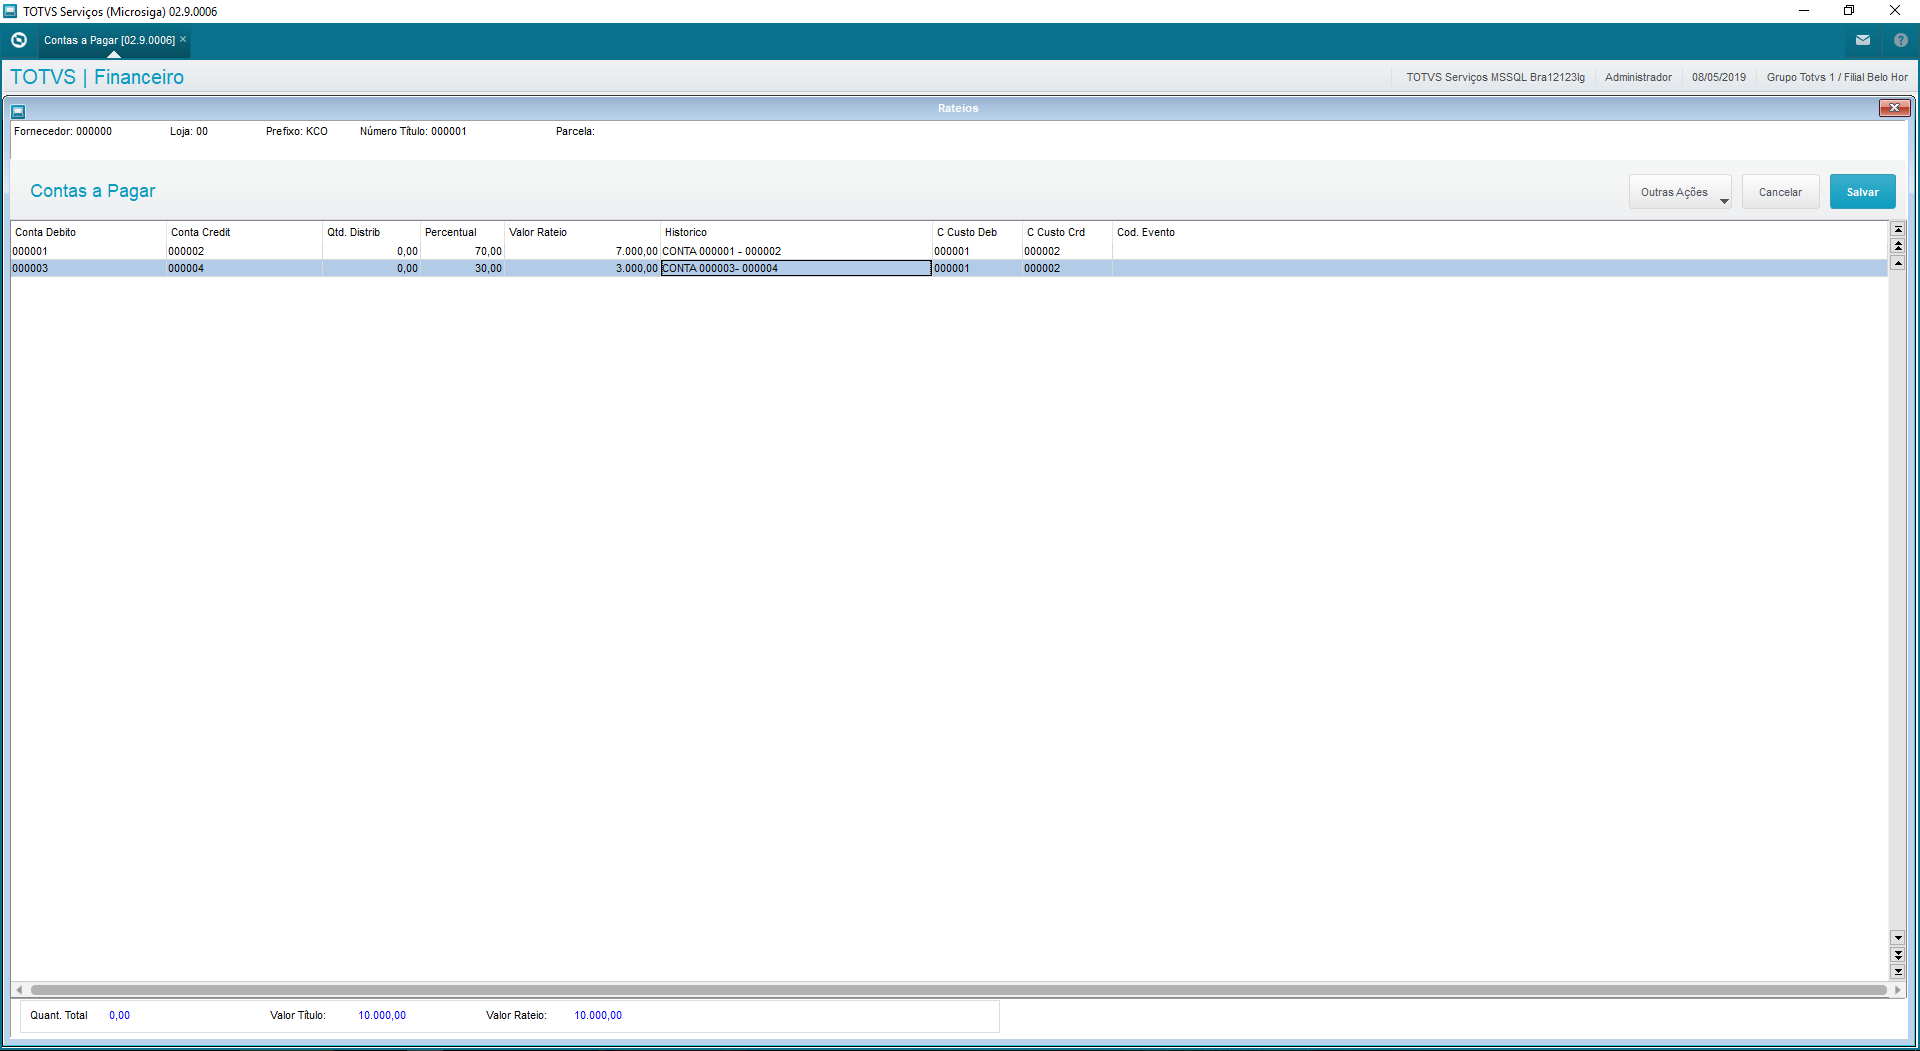The width and height of the screenshot is (1920, 1051).
Task: Click Valor Rateio cell 7.000,00
Action: [582, 251]
